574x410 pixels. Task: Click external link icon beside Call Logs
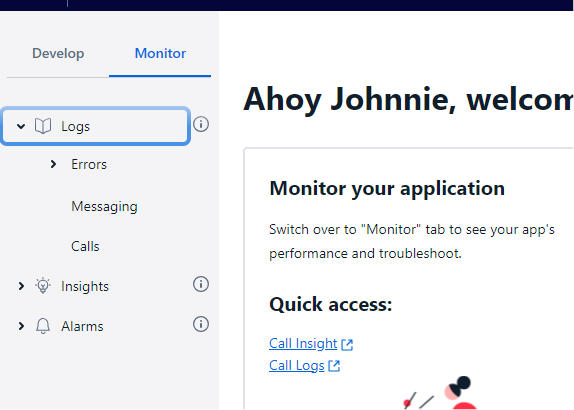point(334,366)
